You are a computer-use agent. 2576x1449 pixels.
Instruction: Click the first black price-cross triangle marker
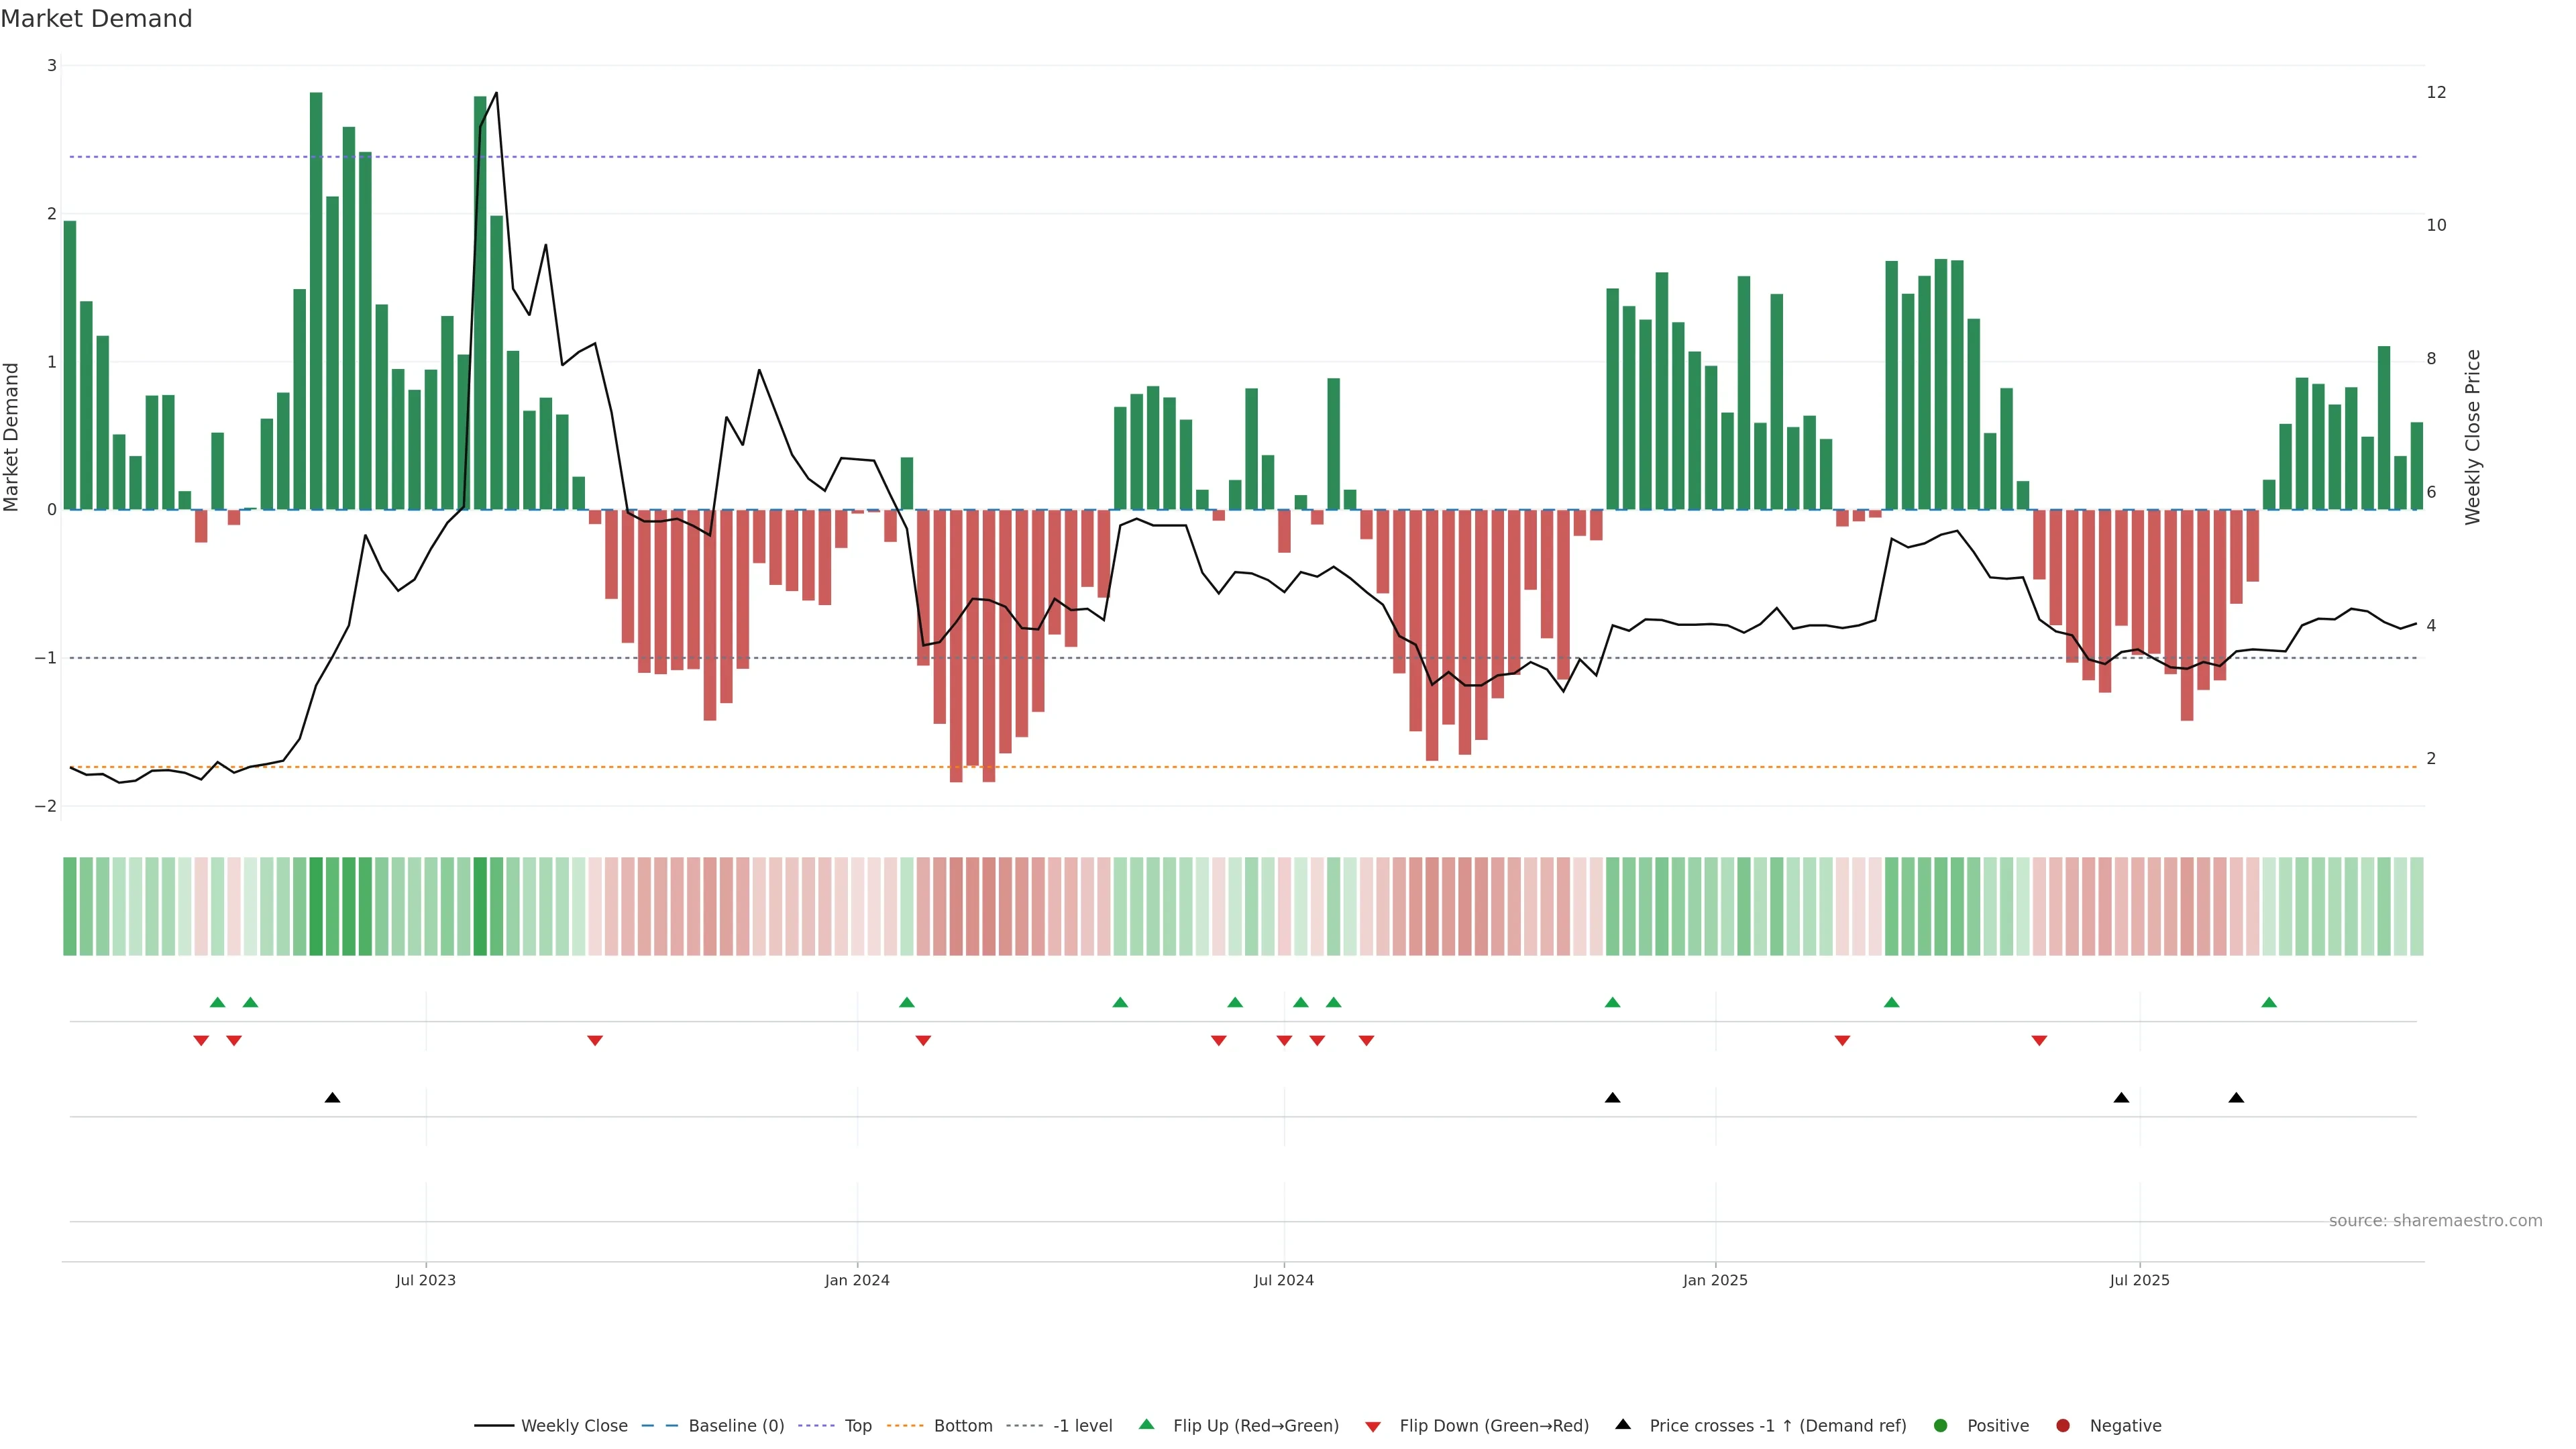point(333,1098)
